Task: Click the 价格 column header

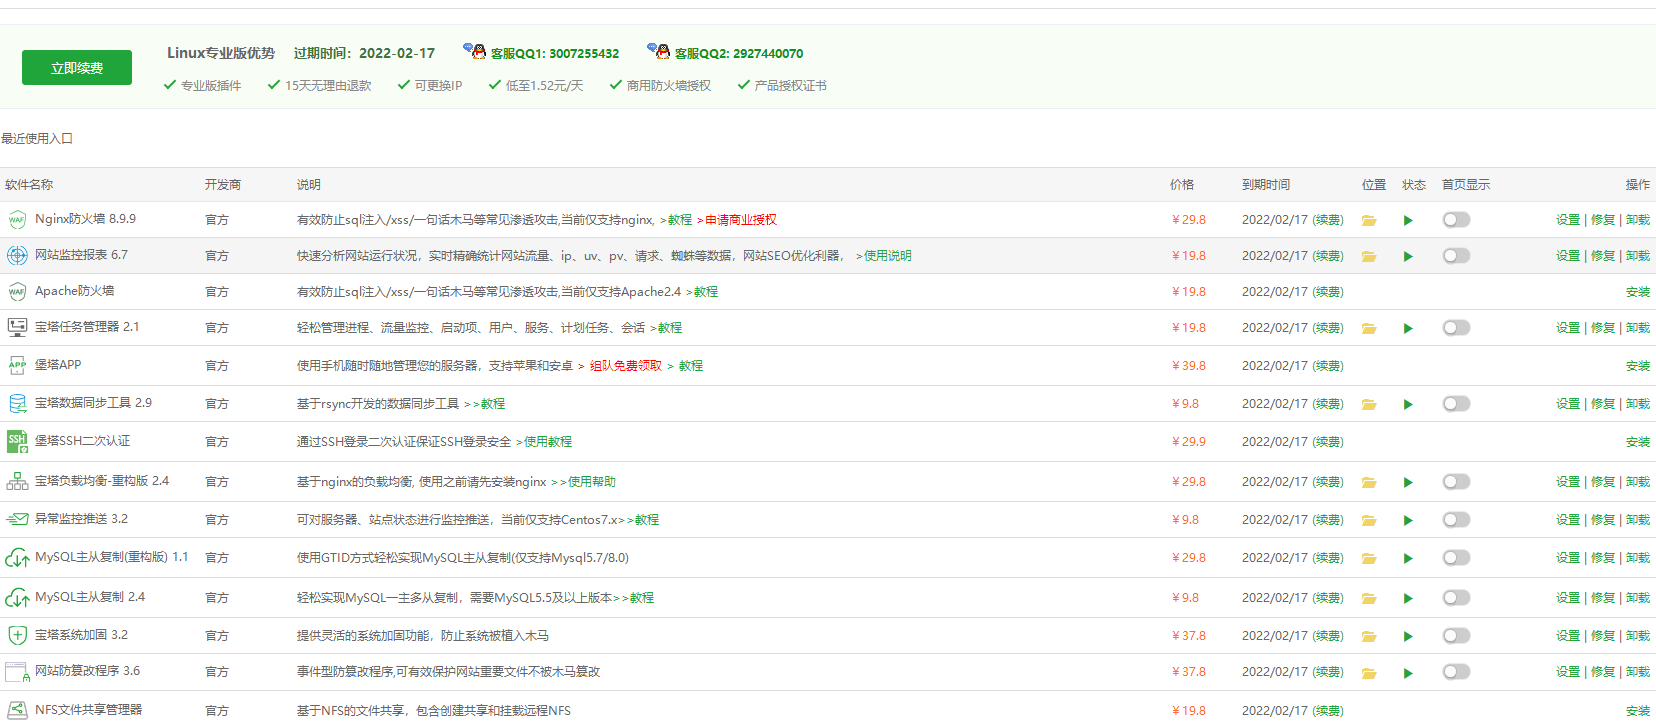Action: [1182, 185]
